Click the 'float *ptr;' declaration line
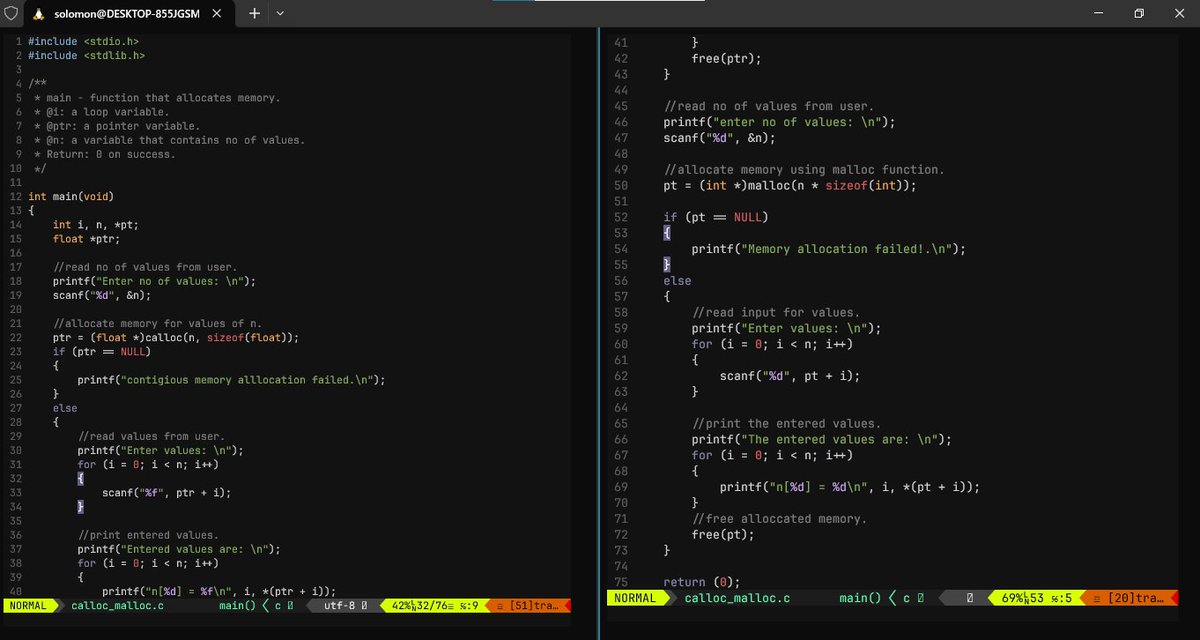Screen dimensions: 1200x640 point(86,239)
